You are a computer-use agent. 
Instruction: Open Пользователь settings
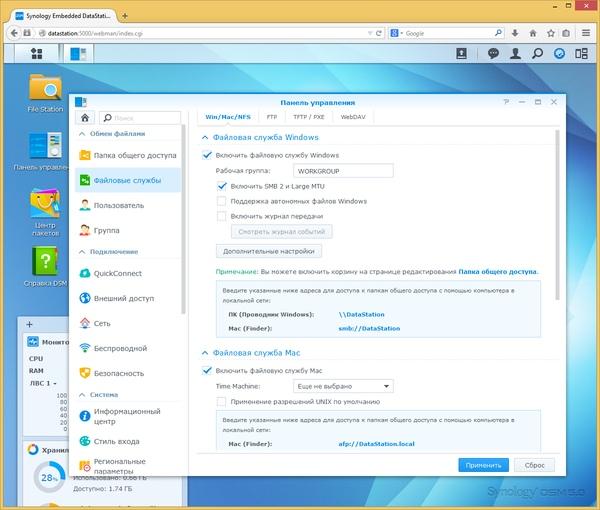pyautogui.click(x=128, y=205)
